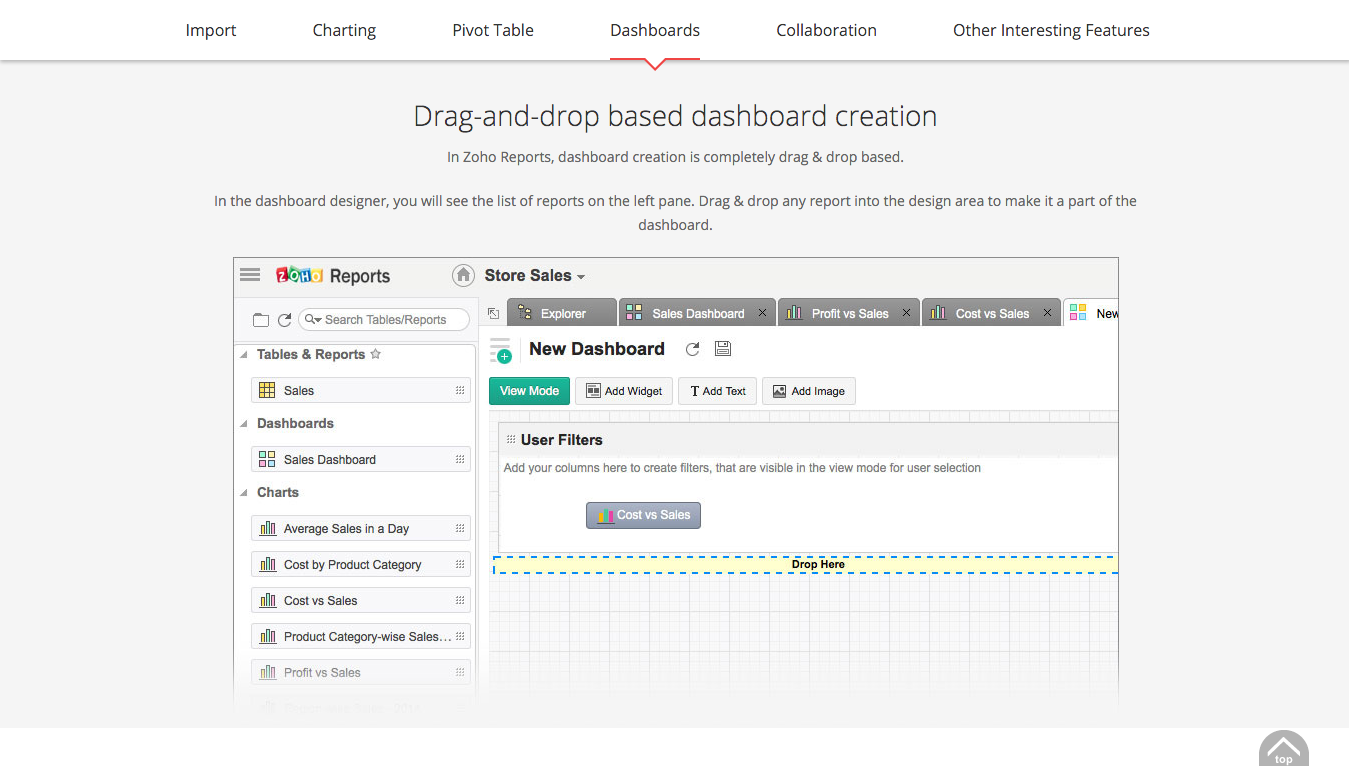1349x768 pixels.
Task: Click the scroll-to-top button
Action: pos(1284,749)
